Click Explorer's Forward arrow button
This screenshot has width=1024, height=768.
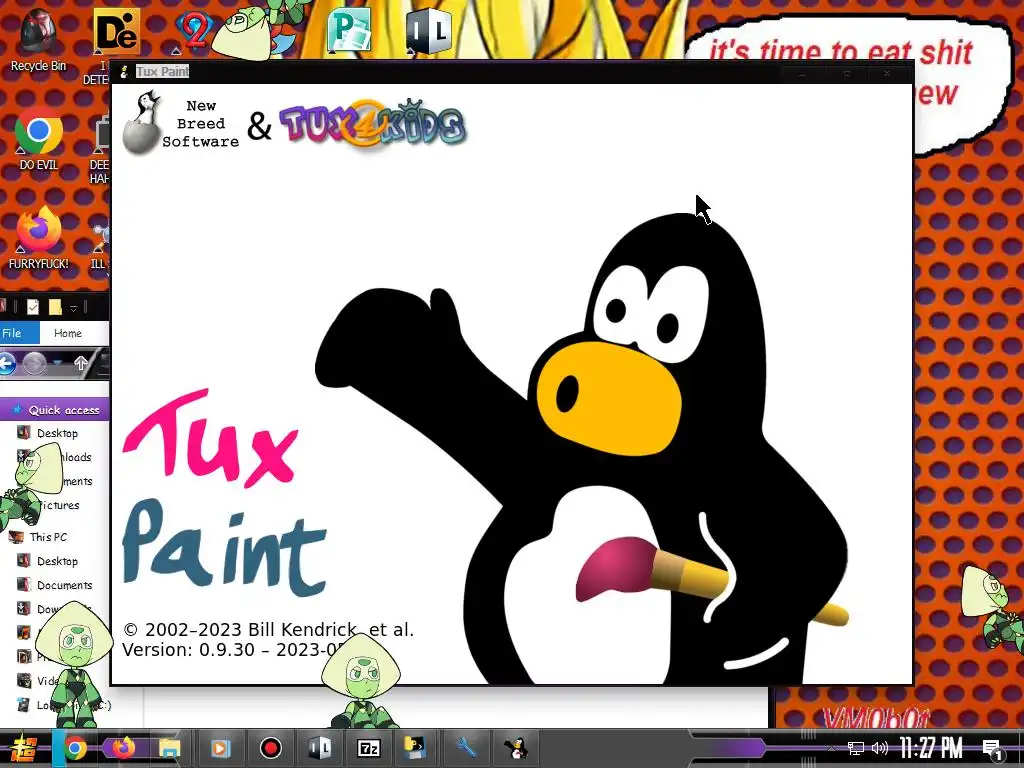pyautogui.click(x=34, y=364)
